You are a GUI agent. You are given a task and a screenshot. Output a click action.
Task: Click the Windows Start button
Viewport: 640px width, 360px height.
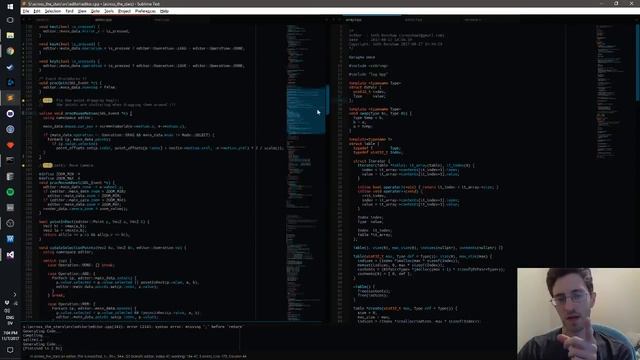pyautogui.click(x=10, y=6)
